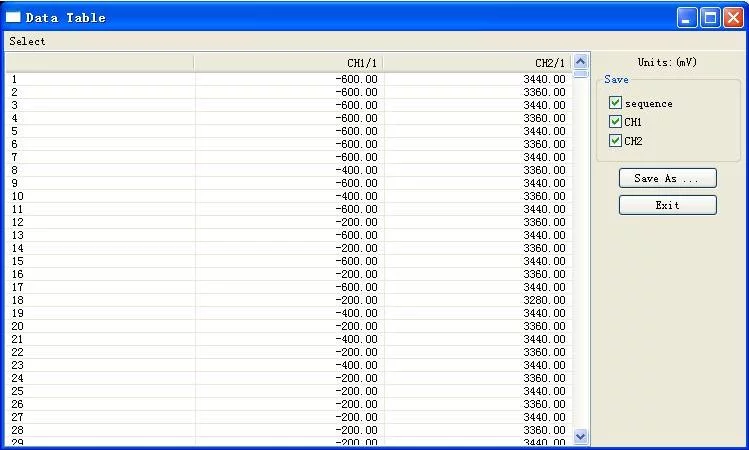Image resolution: width=749 pixels, height=450 pixels.
Task: Select row number 21
Action: pos(17,339)
